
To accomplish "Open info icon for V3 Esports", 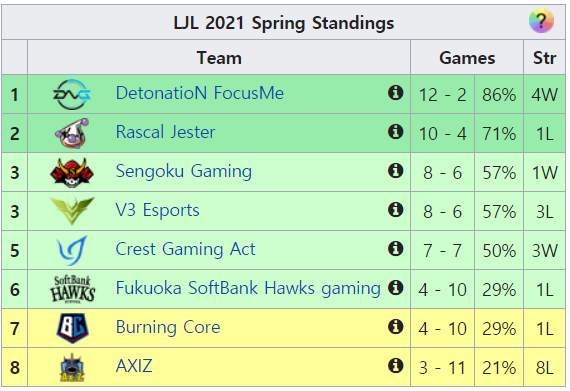I will click(x=396, y=210).
